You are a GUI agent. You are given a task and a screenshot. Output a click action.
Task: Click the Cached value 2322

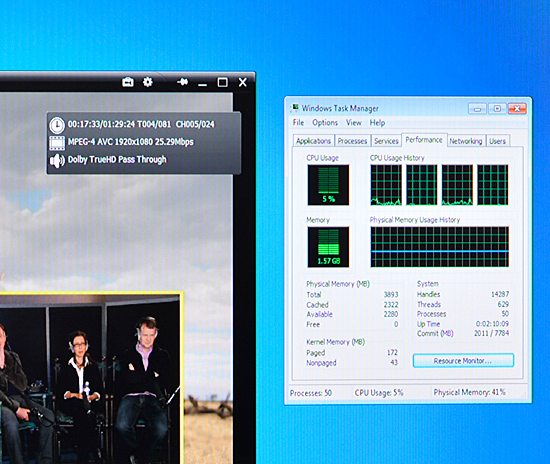(x=391, y=304)
